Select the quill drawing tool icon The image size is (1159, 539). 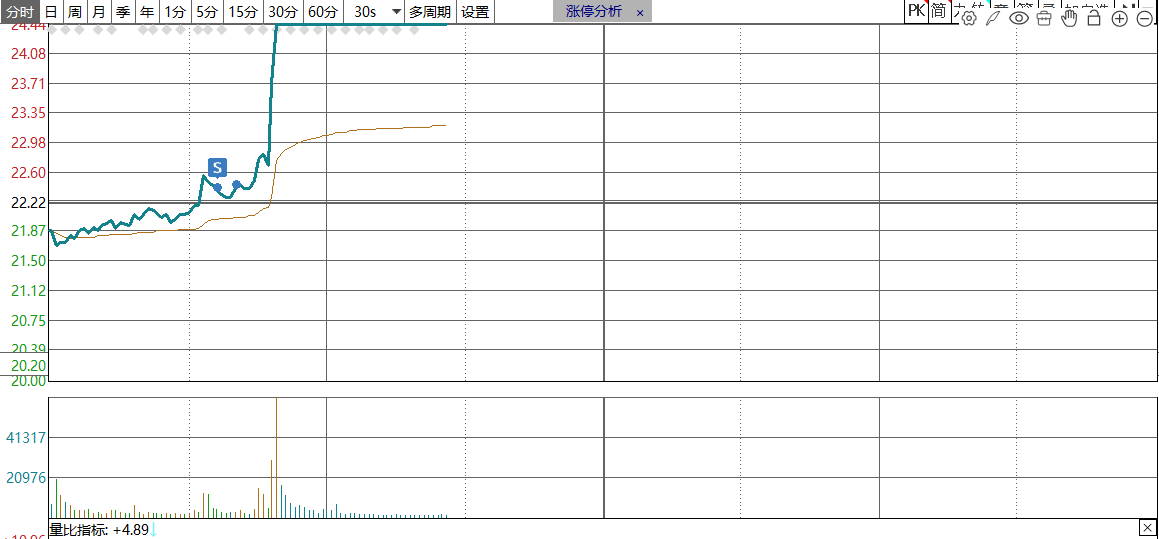click(x=993, y=18)
